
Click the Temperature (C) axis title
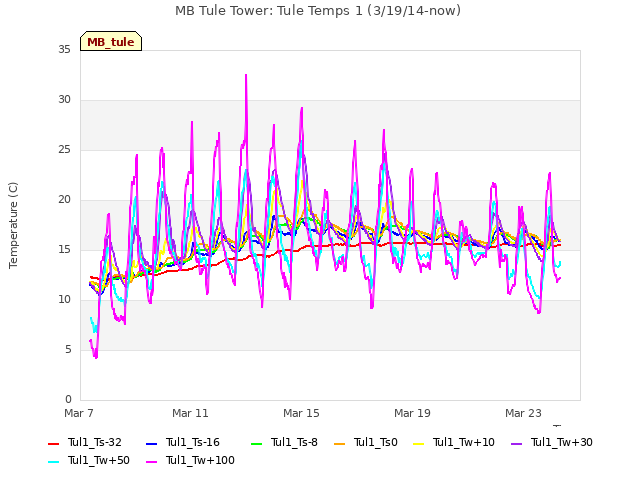(13, 225)
